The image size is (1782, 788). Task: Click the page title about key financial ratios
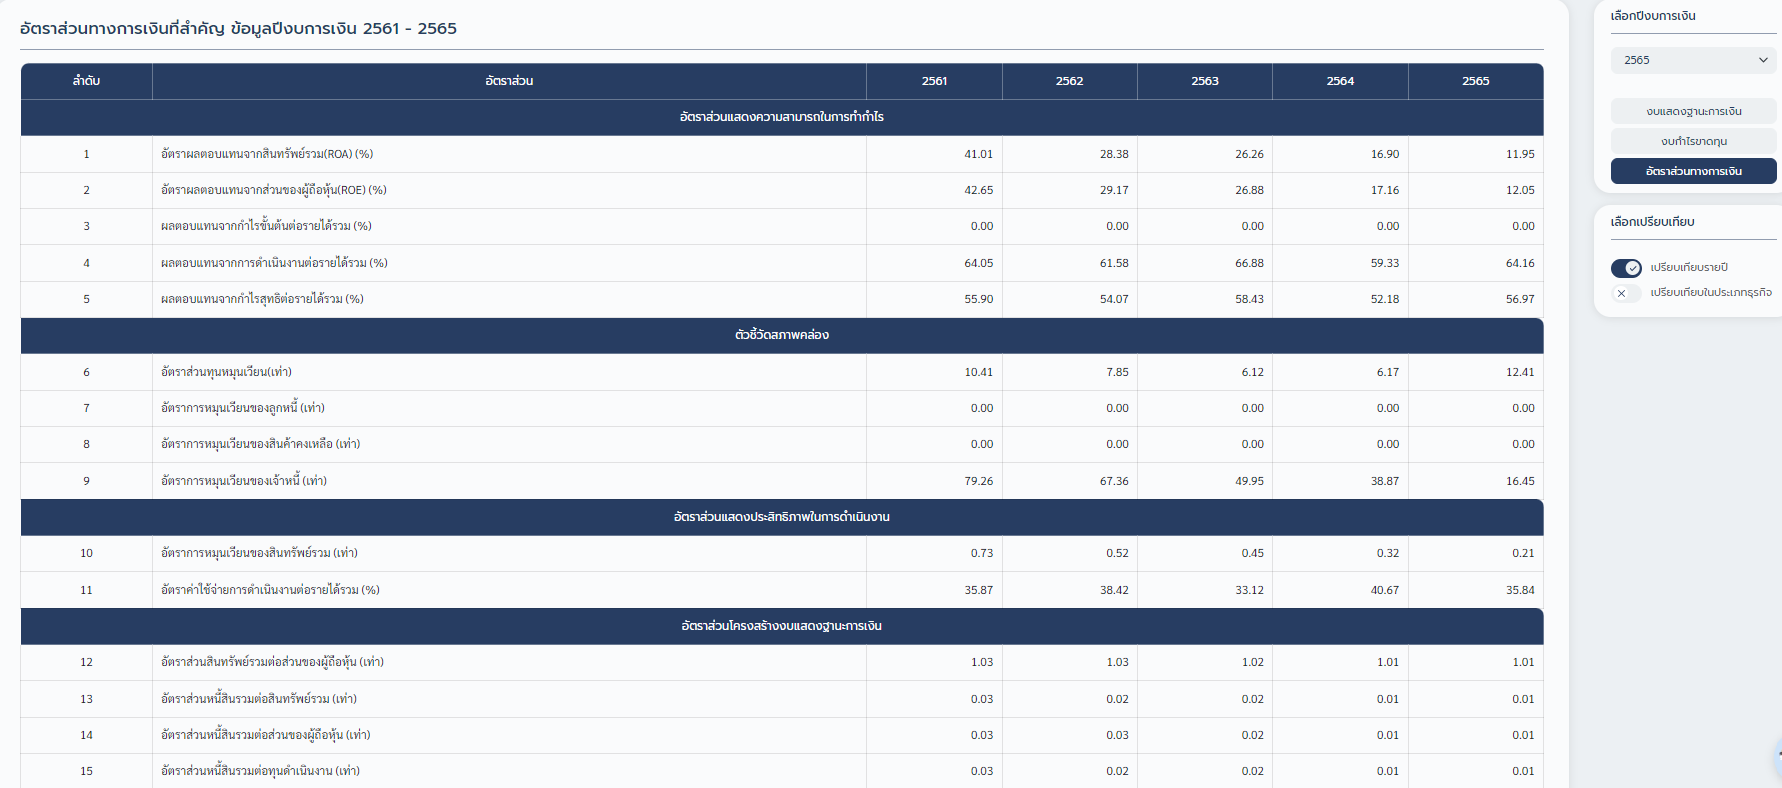238,28
